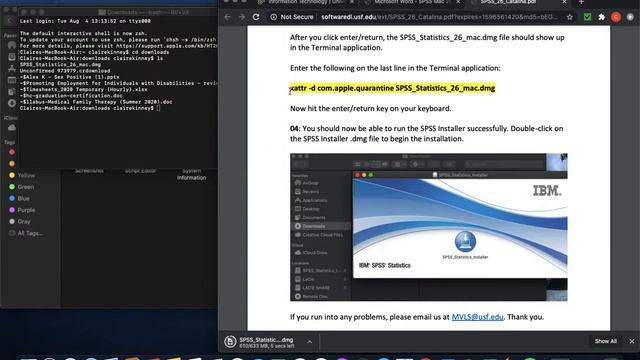The width and height of the screenshot is (640, 360).
Task: Dismiss the Chrome downloads bar
Action: 632,341
